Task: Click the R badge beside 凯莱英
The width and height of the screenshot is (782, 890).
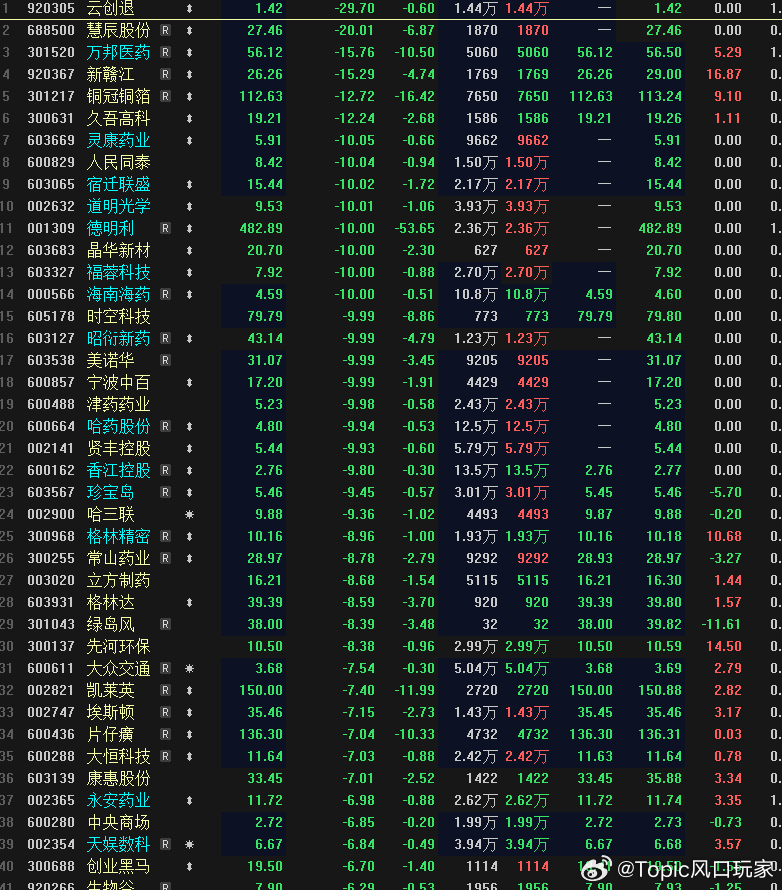Action: [166, 691]
